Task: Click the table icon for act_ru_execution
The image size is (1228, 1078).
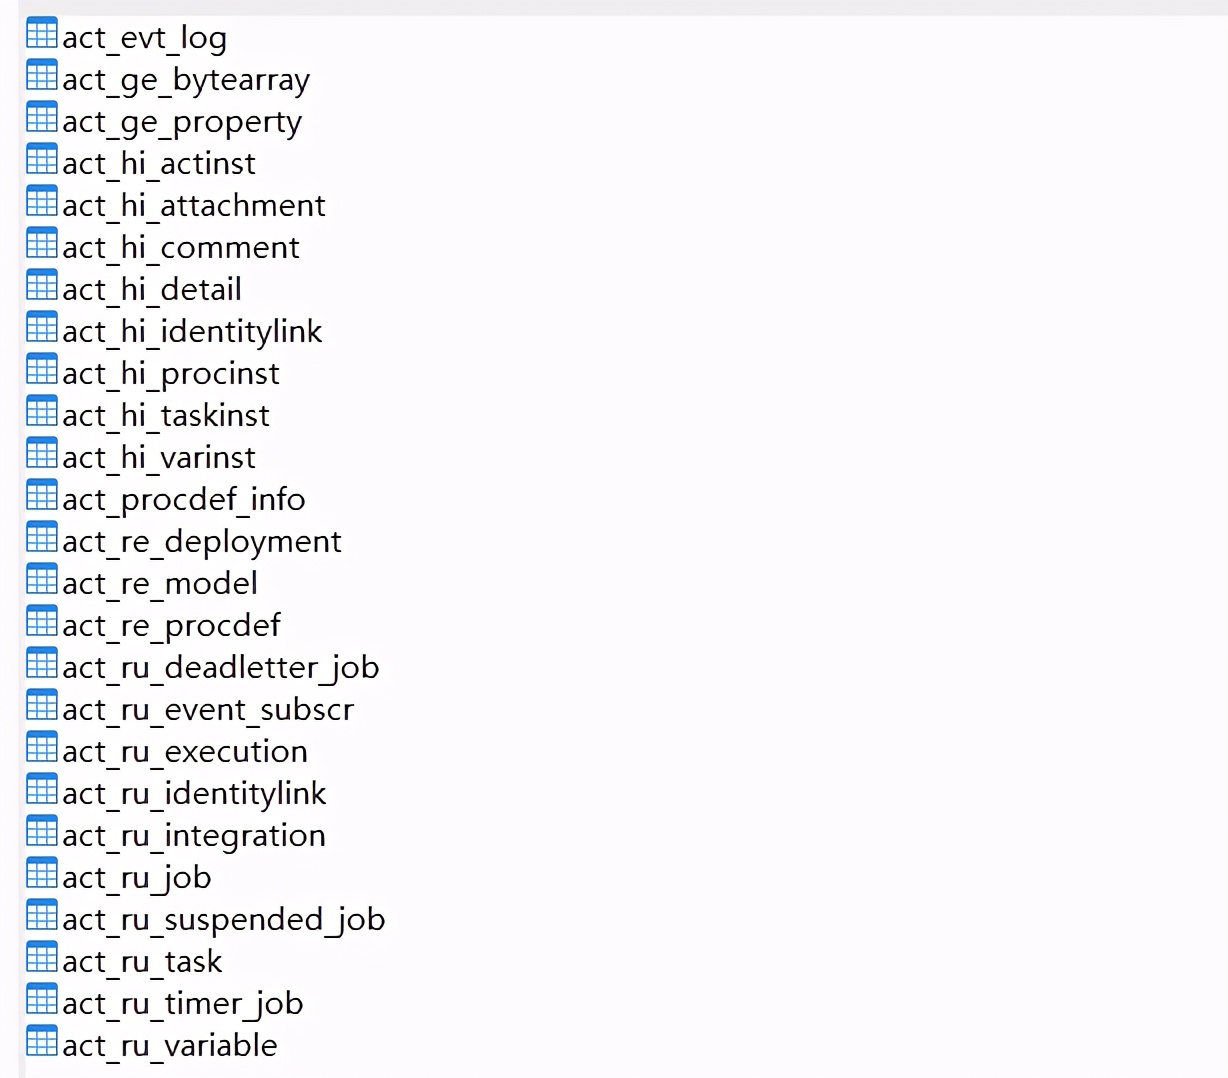Action: (x=42, y=748)
